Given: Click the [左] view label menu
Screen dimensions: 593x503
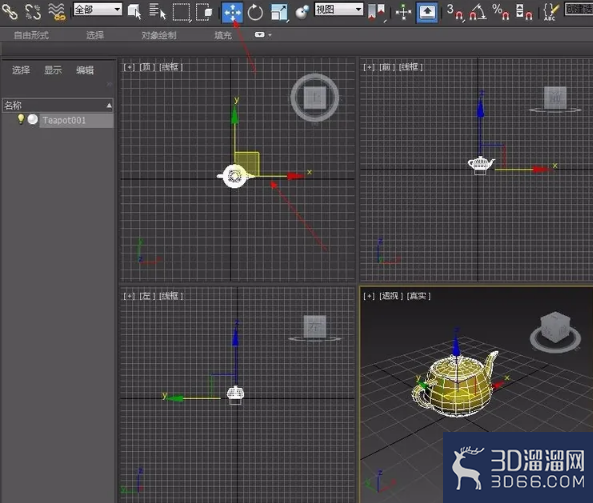Looking at the screenshot, I should click(147, 296).
